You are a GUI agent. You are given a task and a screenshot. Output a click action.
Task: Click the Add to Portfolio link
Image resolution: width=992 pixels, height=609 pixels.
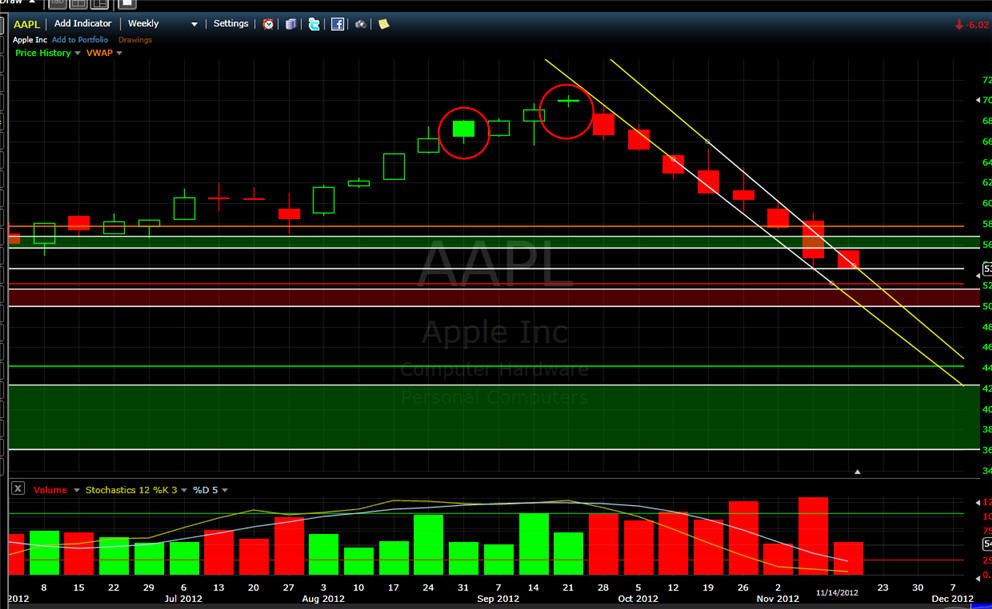pyautogui.click(x=80, y=39)
